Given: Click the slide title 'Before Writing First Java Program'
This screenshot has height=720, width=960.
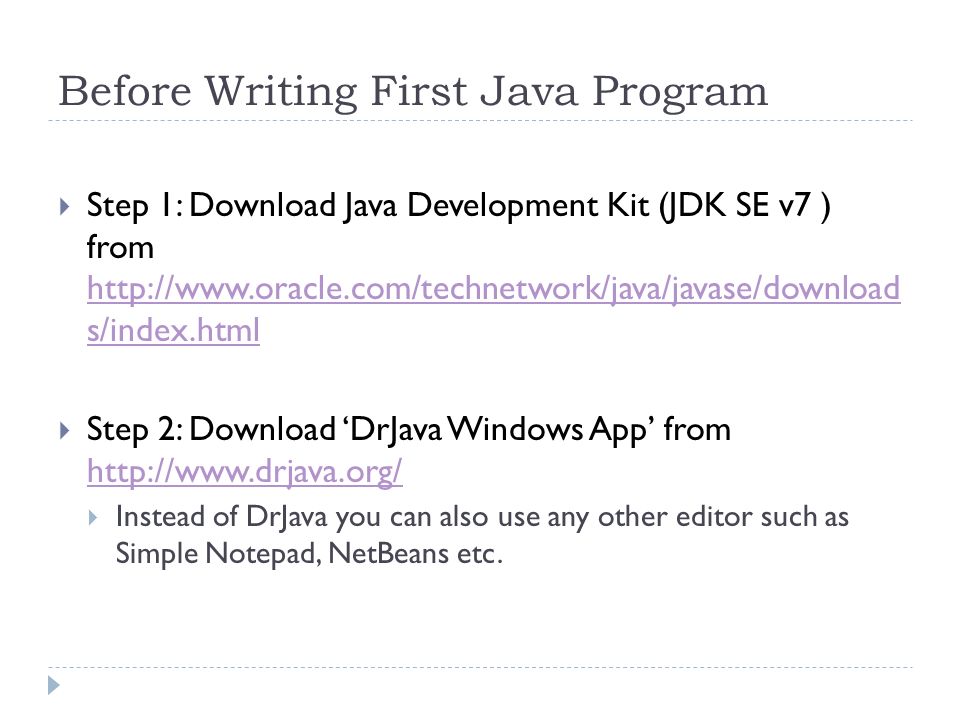Looking at the screenshot, I should click(413, 92).
